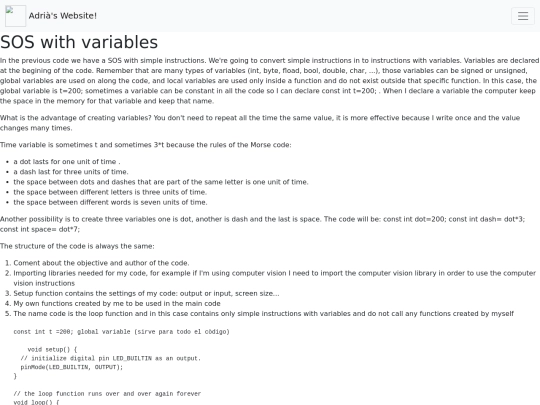Image resolution: width=540 pixels, height=405 pixels.
Task: Click numbered item about the loop function
Action: pos(263,313)
